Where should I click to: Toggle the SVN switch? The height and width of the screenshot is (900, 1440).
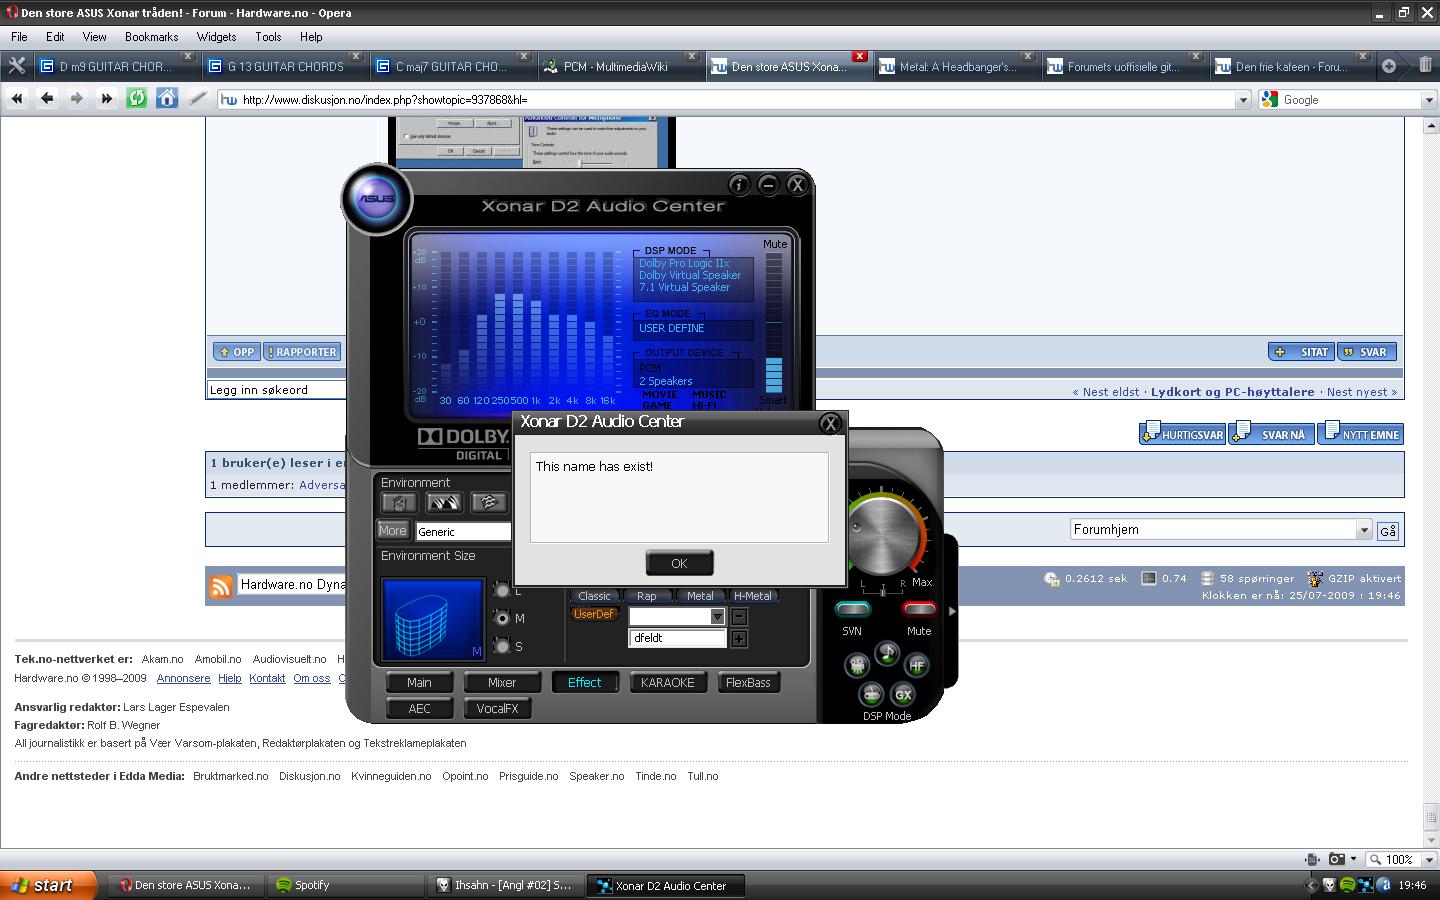coord(852,609)
